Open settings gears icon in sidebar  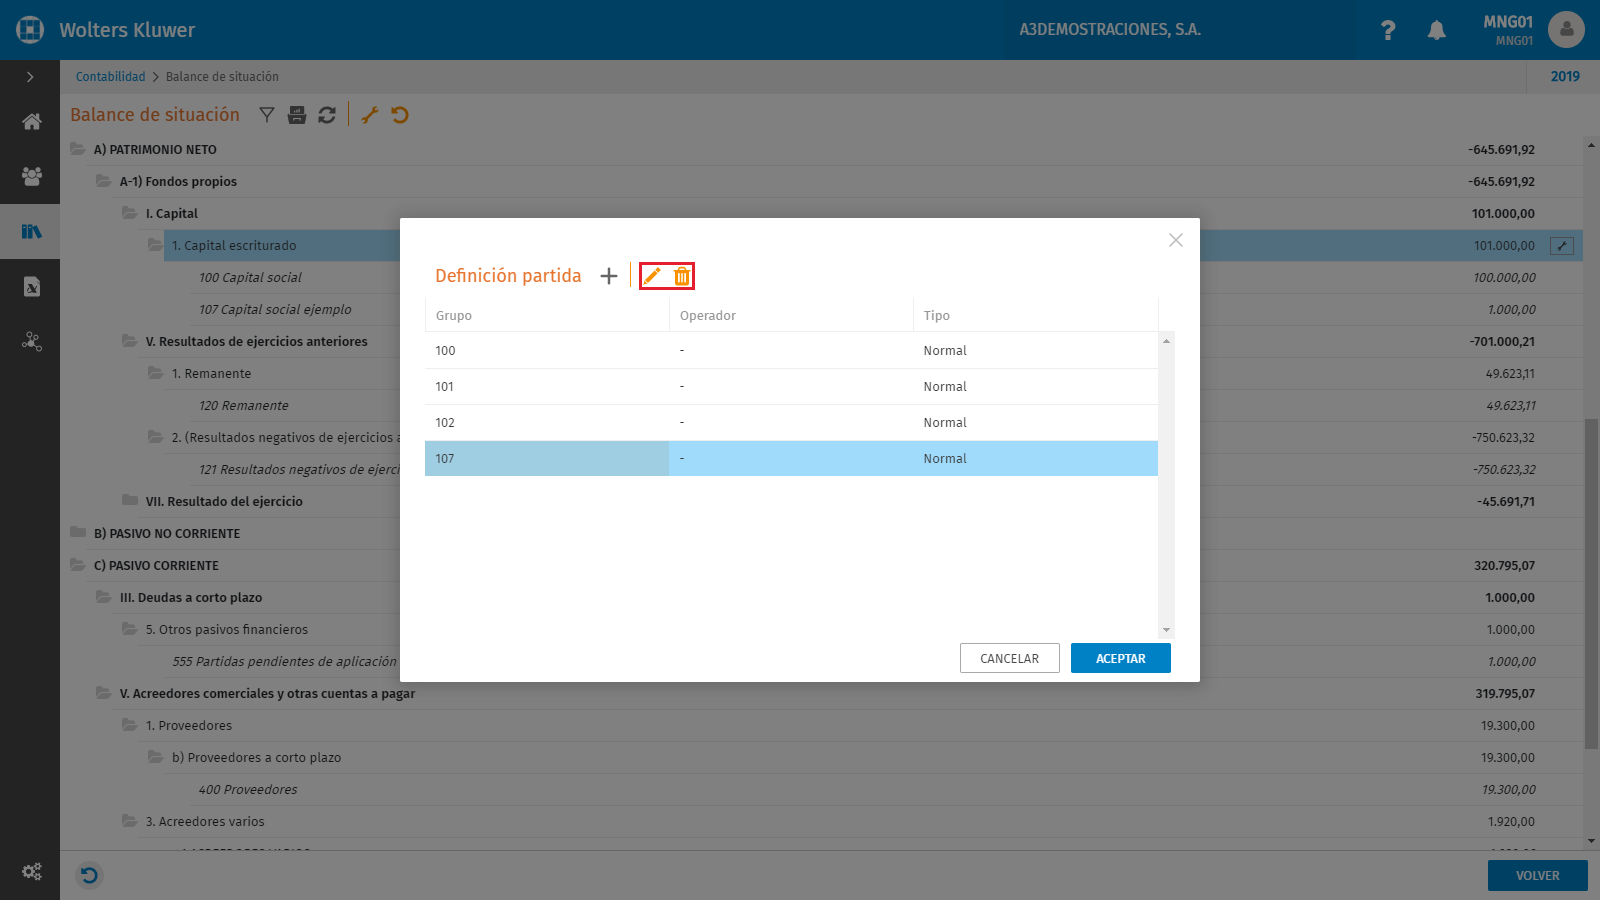pos(31,872)
